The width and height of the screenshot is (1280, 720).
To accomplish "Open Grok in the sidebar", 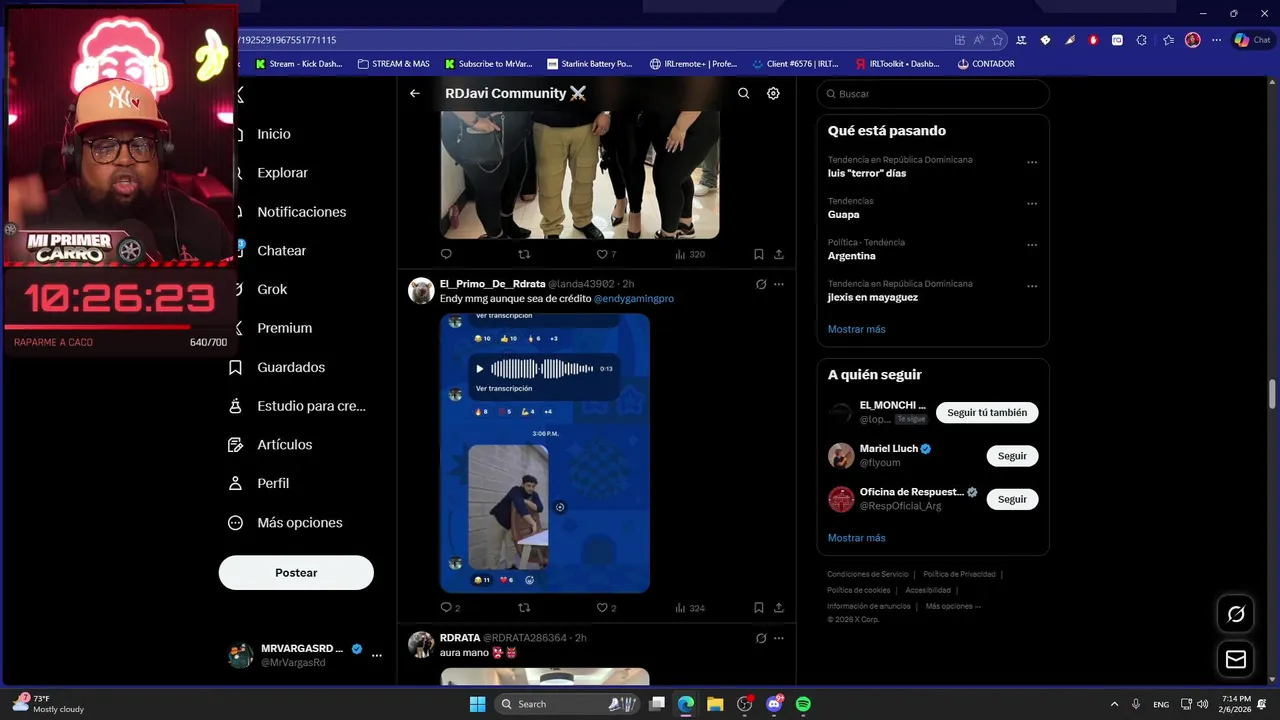I will pos(271,290).
